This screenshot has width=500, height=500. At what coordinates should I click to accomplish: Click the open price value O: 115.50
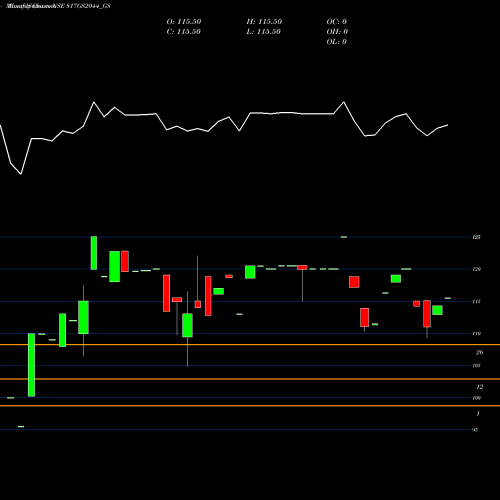coord(184,22)
